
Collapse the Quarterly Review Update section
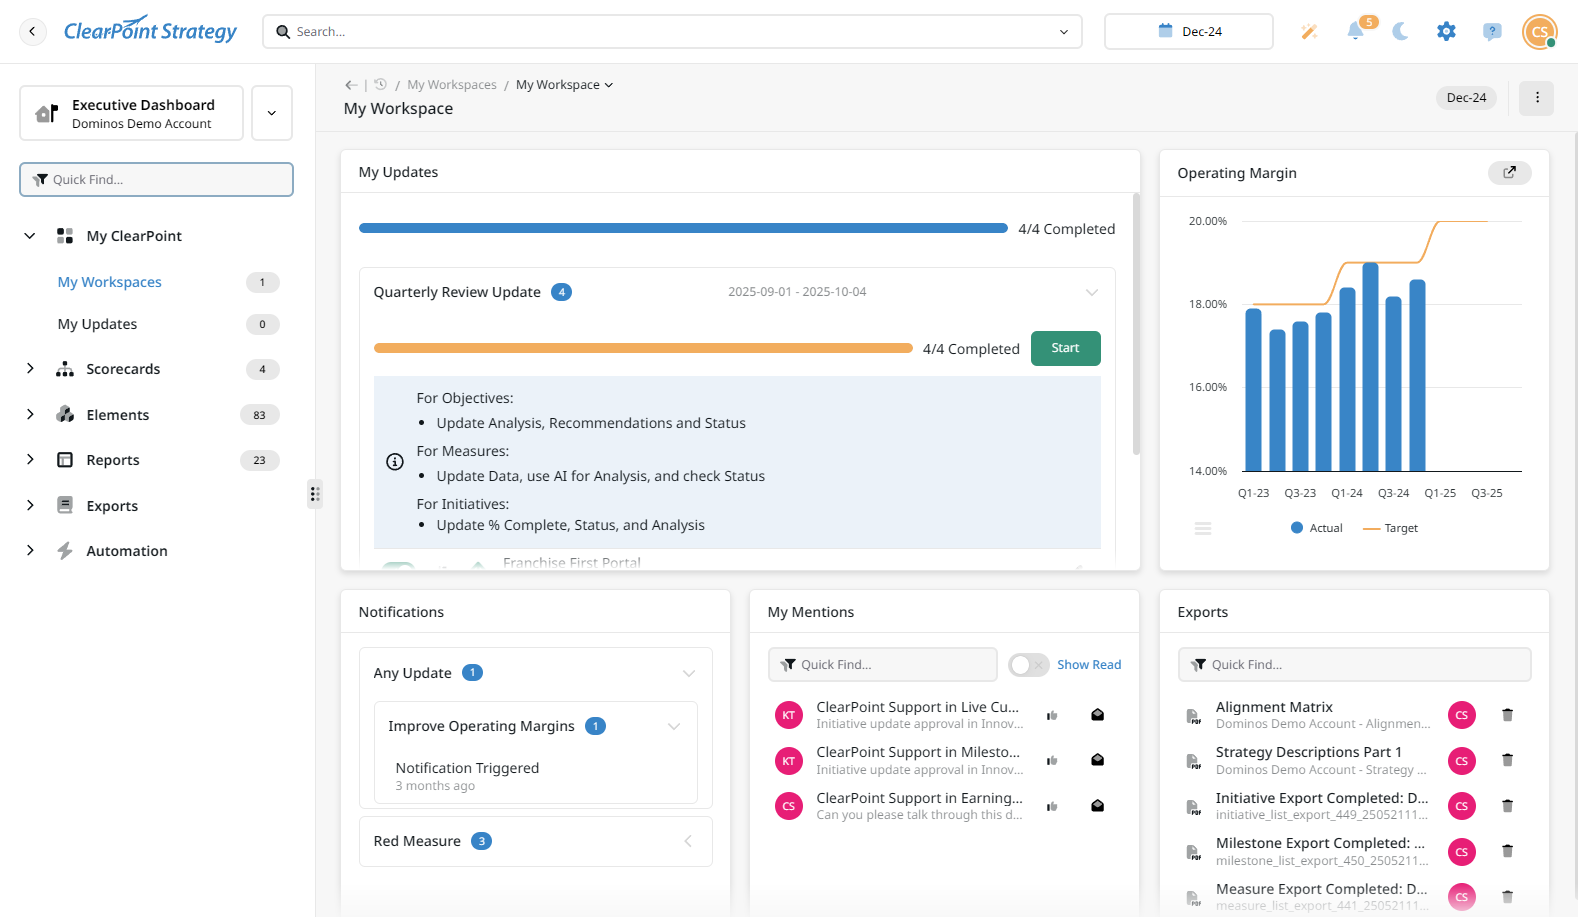[x=1091, y=292]
